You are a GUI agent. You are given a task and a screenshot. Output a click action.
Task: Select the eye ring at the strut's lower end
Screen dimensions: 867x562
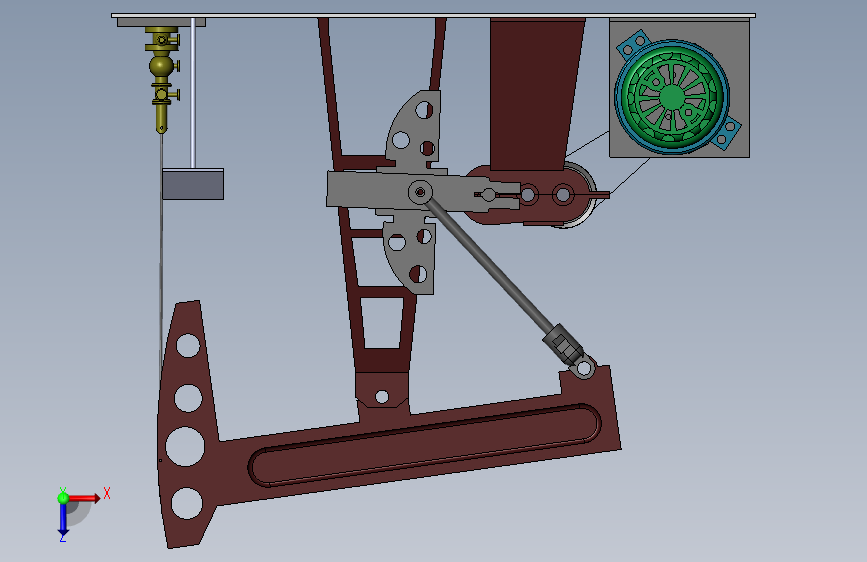coord(584,368)
